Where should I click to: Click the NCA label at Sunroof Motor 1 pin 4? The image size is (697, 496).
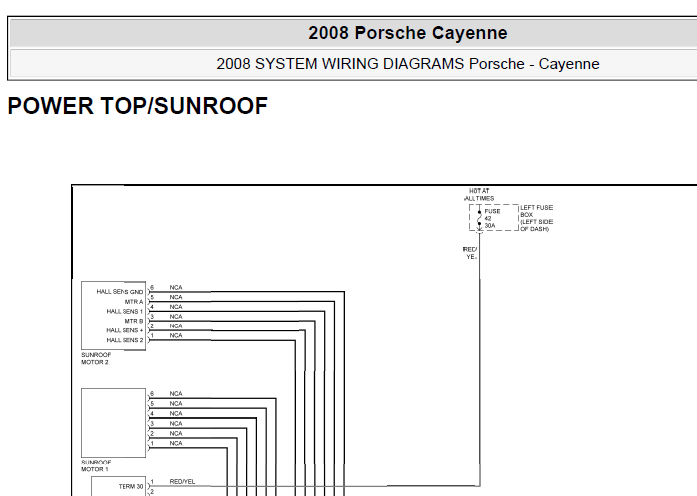[176, 413]
